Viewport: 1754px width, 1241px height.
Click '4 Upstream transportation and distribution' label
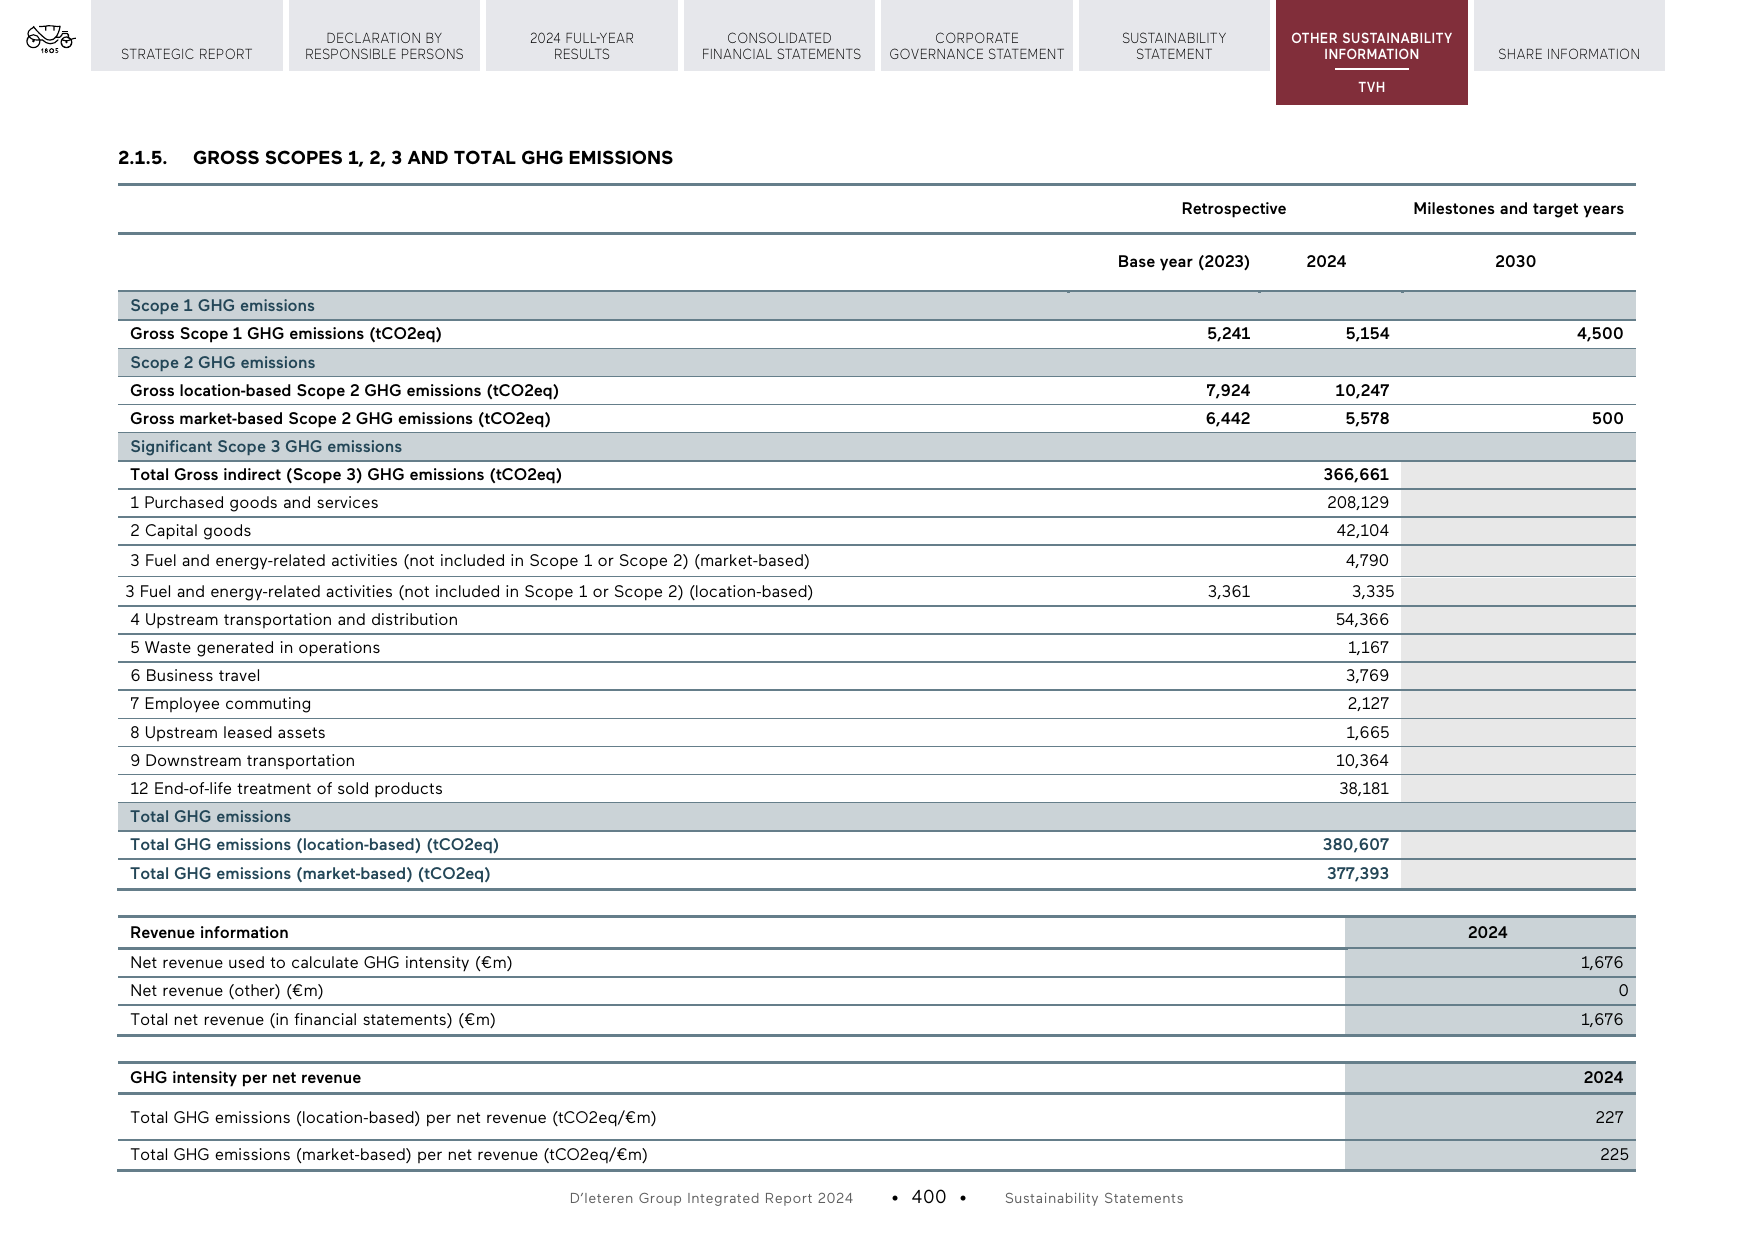[294, 620]
